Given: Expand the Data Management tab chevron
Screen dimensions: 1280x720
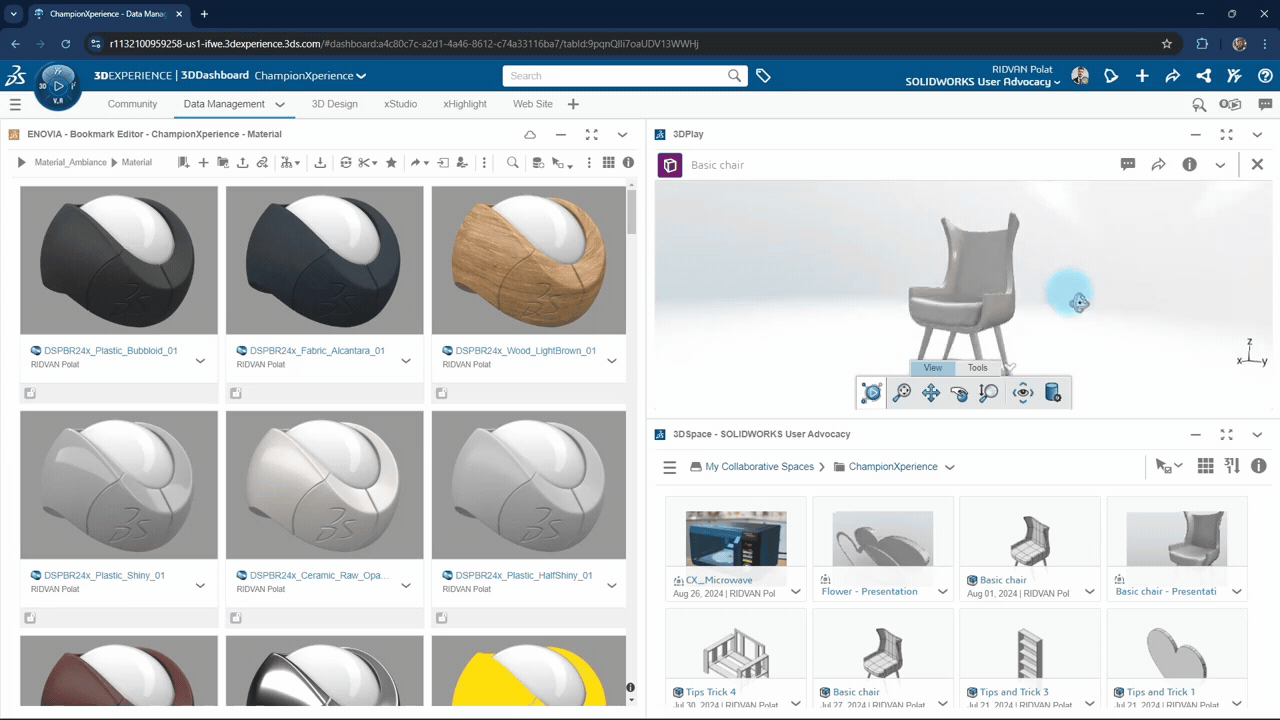Looking at the screenshot, I should [280, 104].
